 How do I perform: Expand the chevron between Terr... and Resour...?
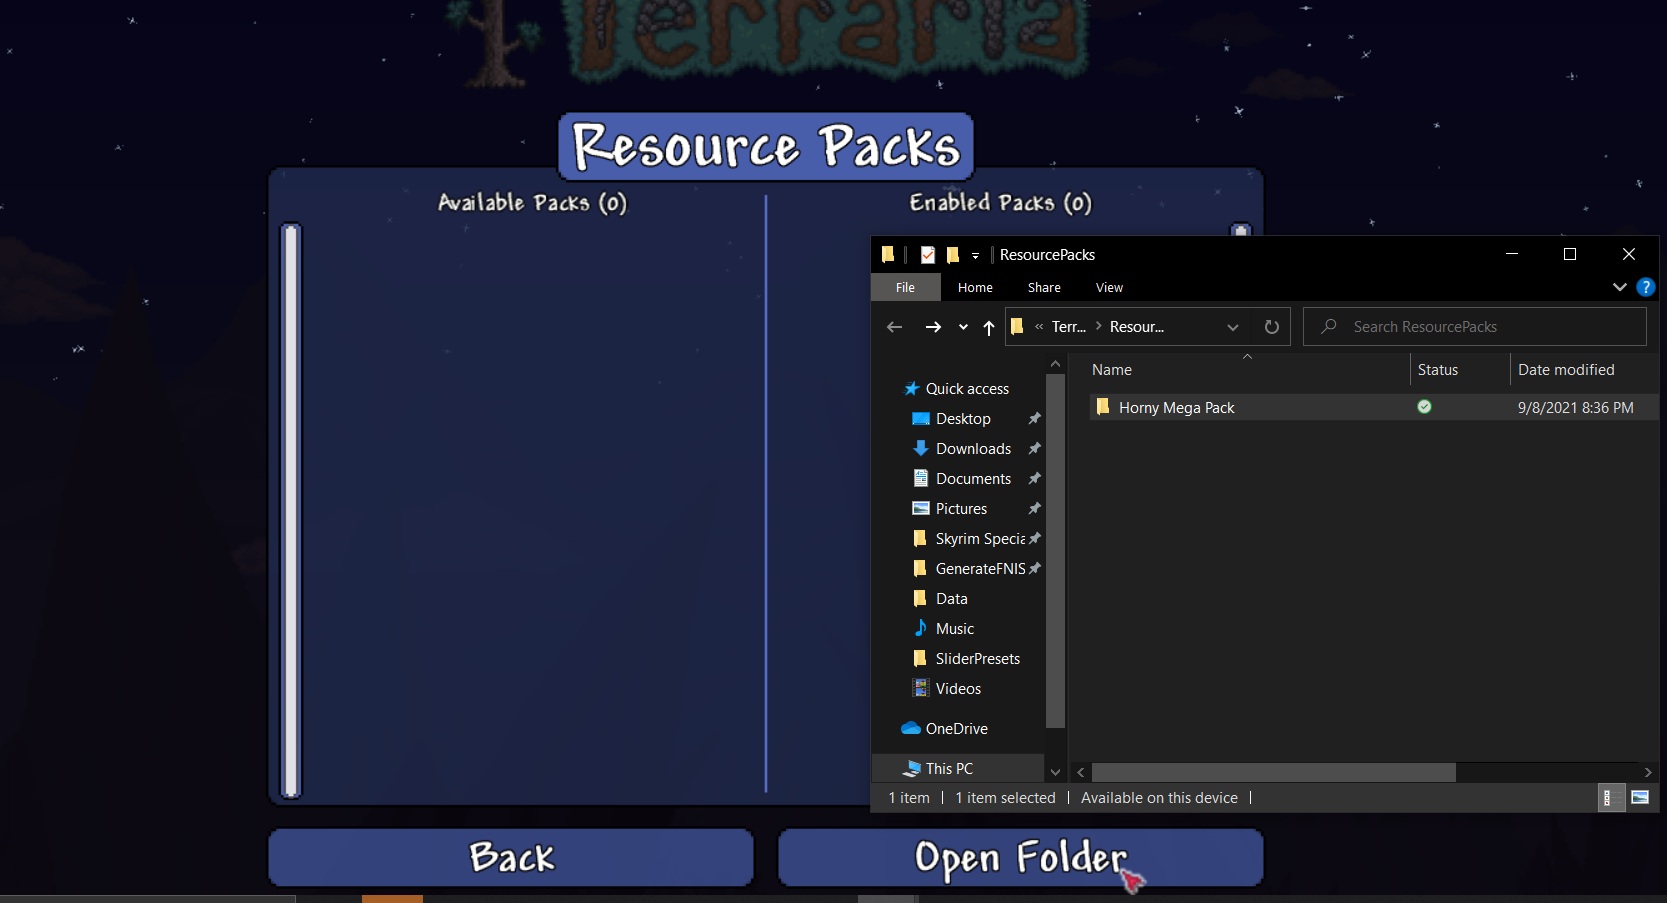click(x=1098, y=326)
